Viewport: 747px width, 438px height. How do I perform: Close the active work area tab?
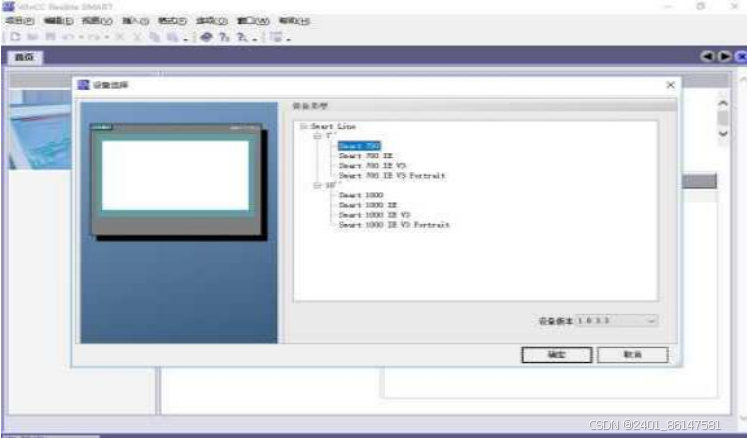tap(740, 57)
